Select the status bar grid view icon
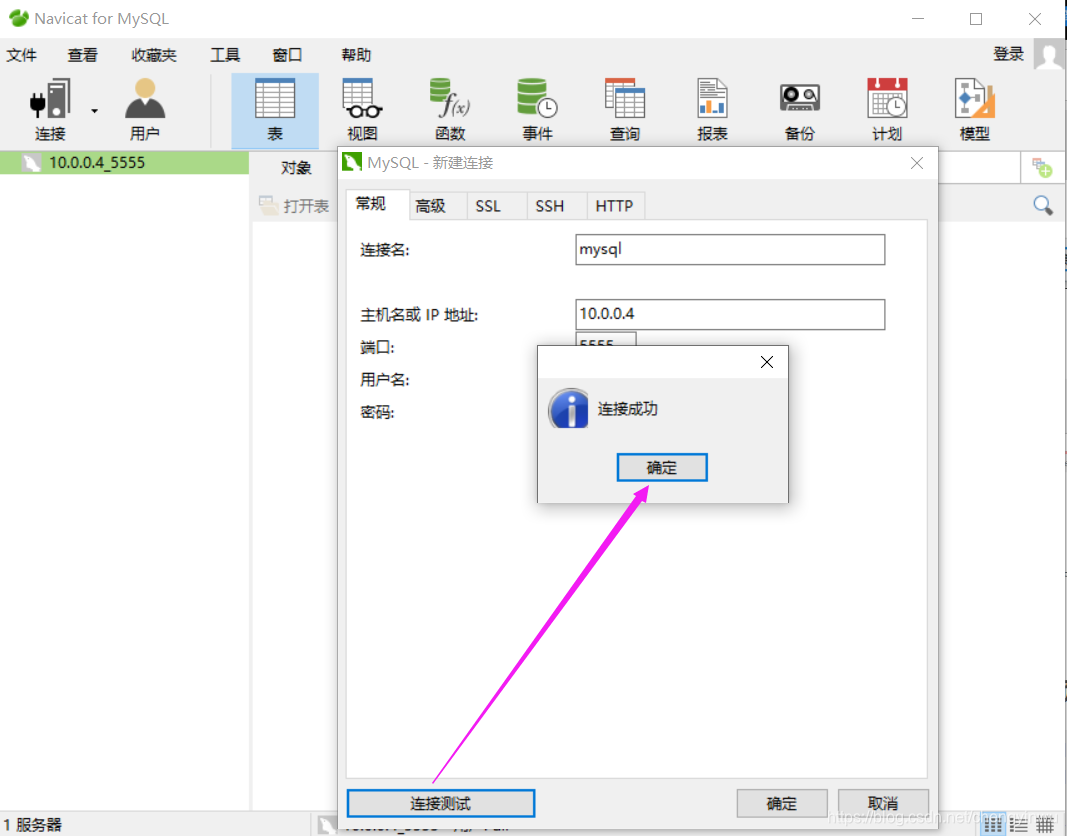This screenshot has height=836, width=1067. [x=1045, y=825]
